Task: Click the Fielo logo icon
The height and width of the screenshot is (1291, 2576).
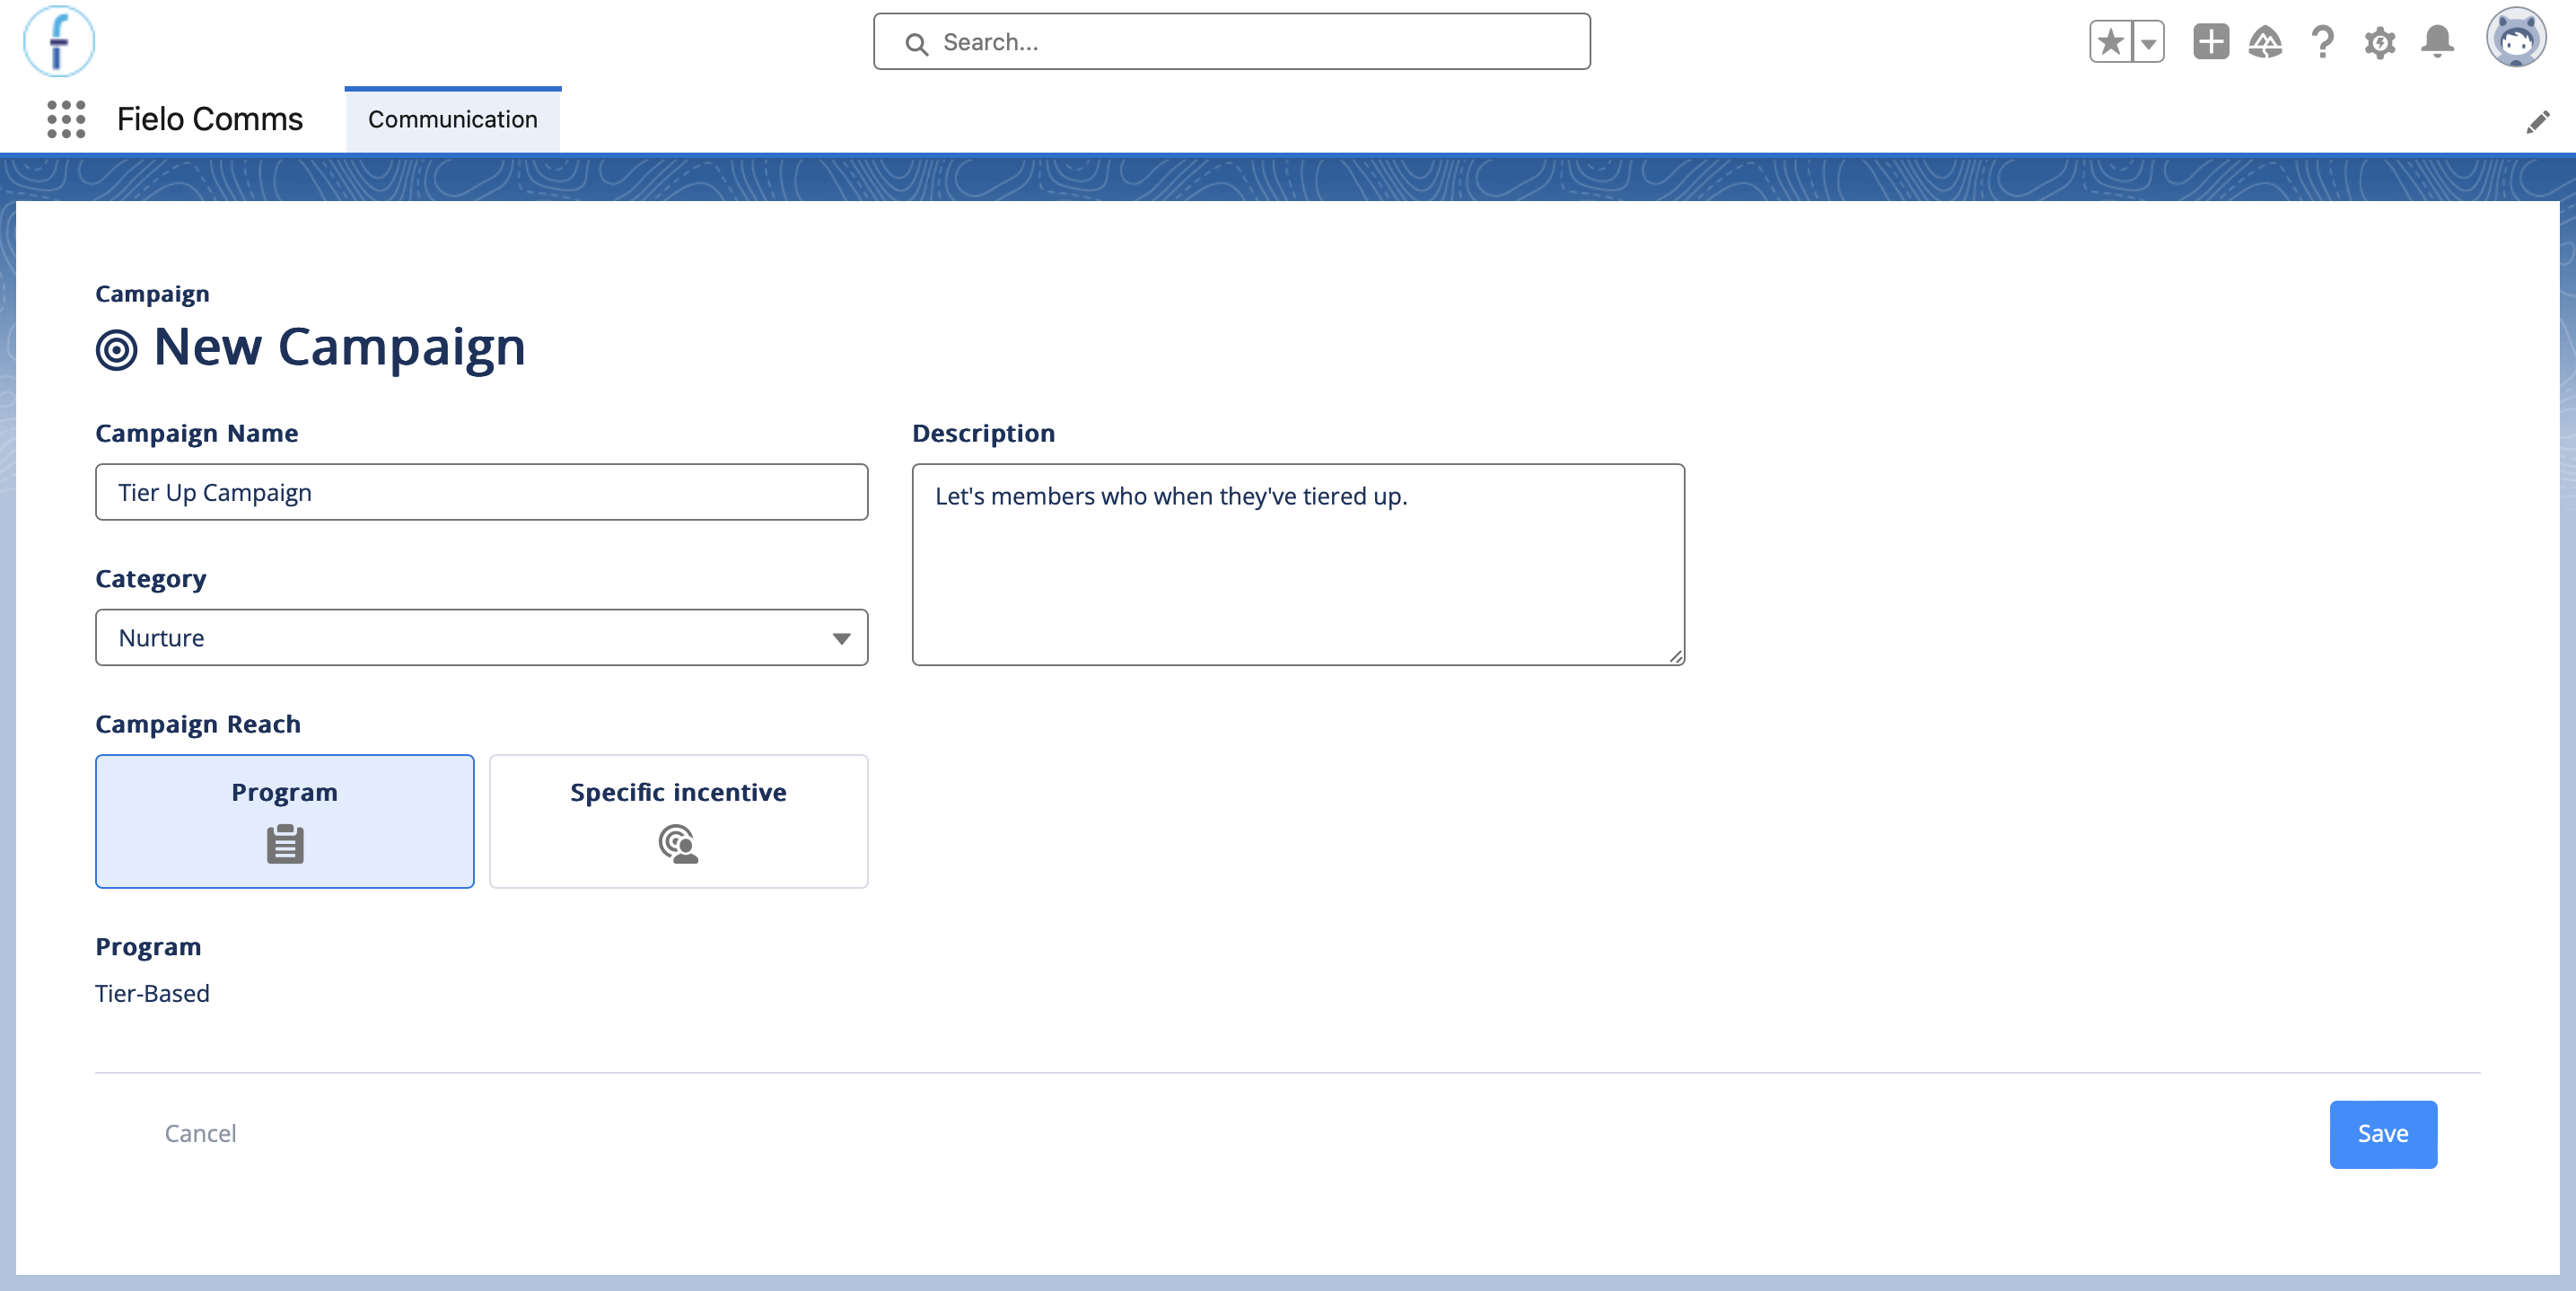Action: pos(59,41)
